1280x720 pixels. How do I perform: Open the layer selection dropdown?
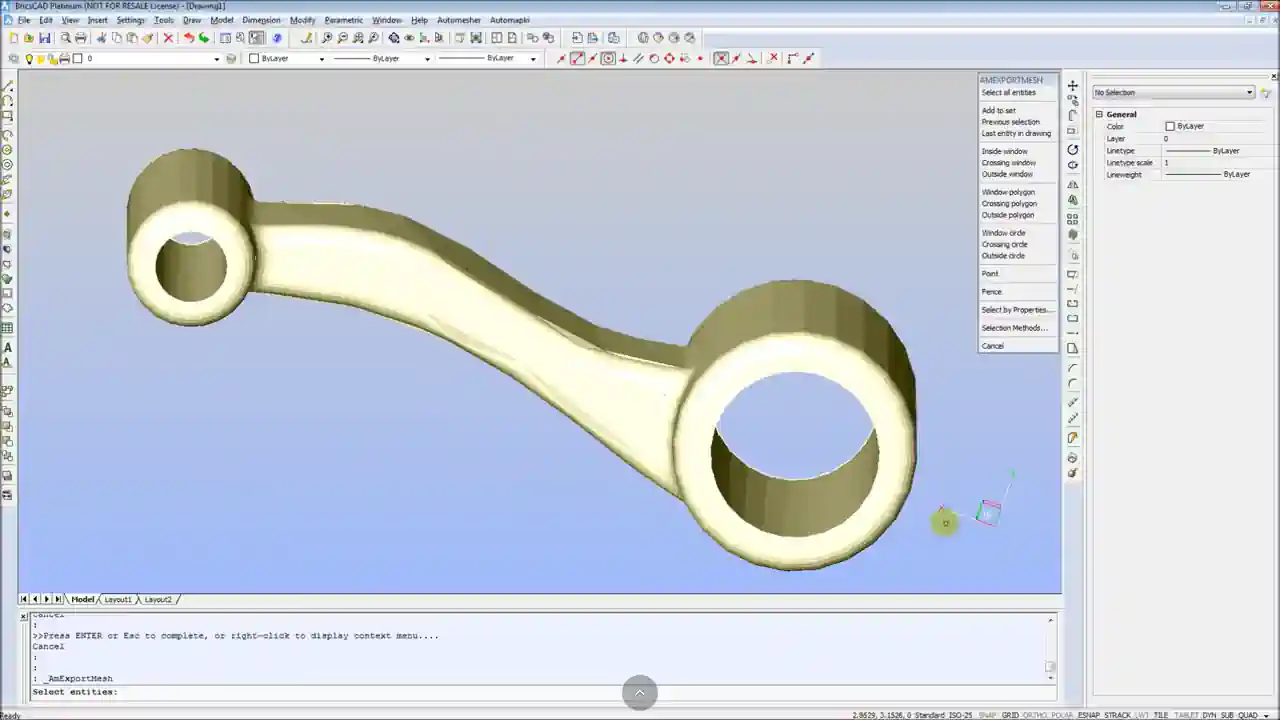pyautogui.click(x=216, y=58)
